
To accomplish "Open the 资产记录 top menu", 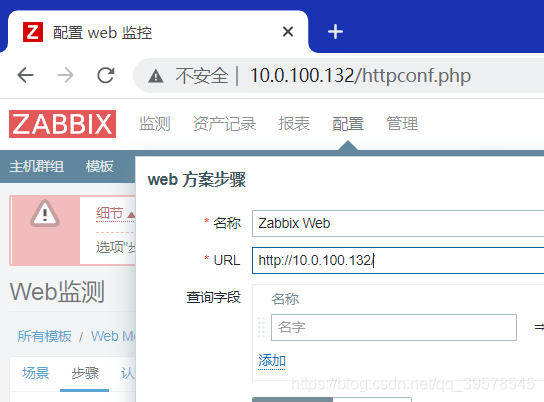I will (224, 124).
